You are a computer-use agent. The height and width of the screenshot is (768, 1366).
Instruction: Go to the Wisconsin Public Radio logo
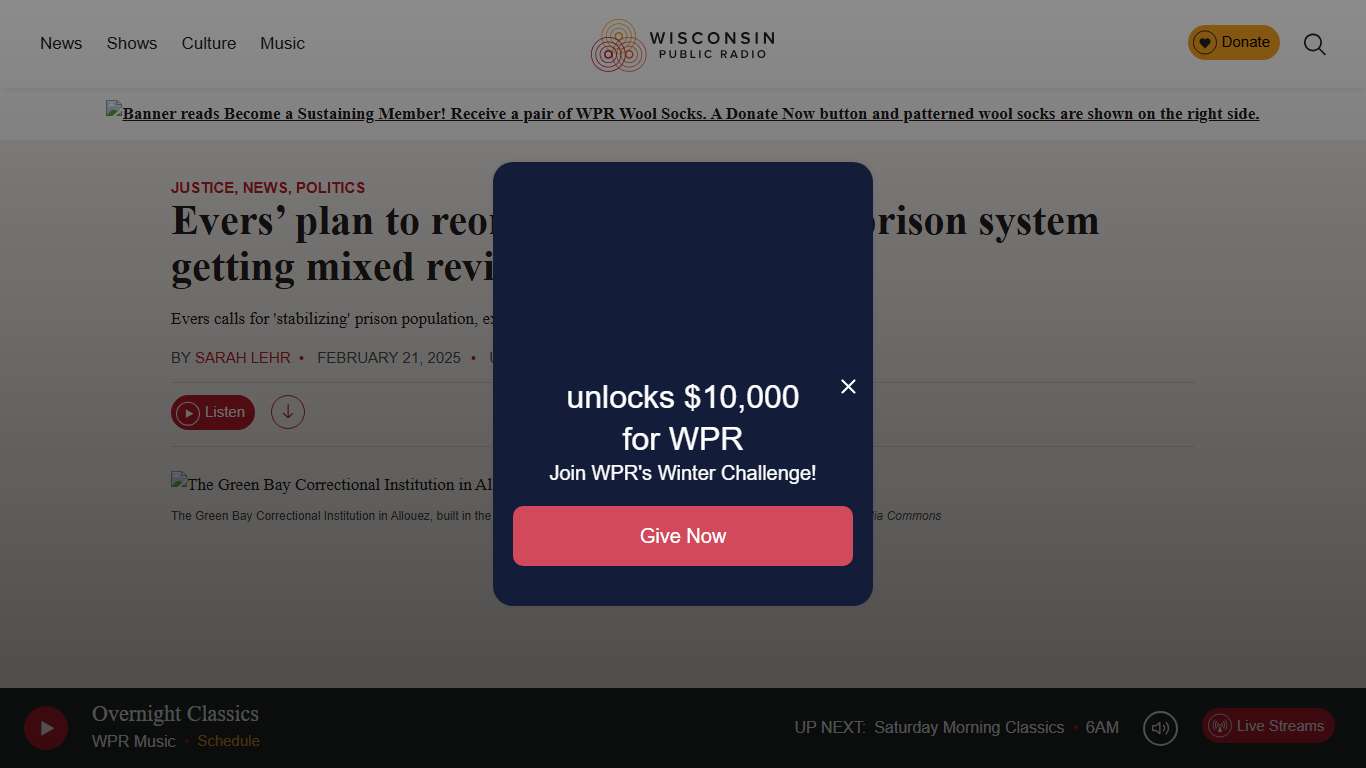pyautogui.click(x=683, y=45)
